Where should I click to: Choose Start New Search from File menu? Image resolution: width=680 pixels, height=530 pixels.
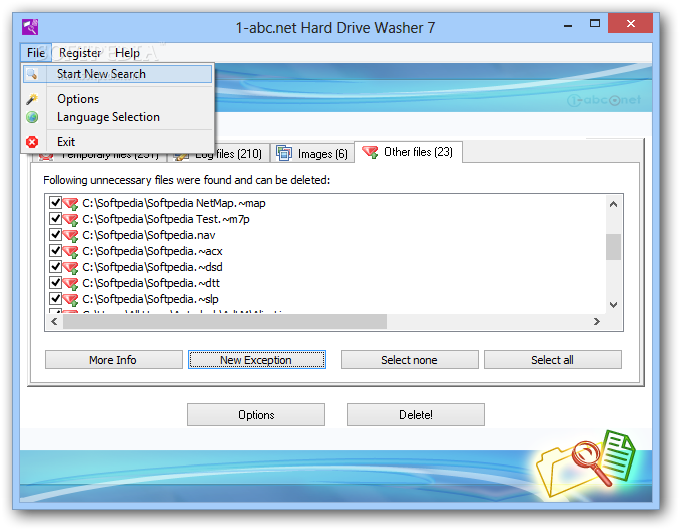coord(117,74)
